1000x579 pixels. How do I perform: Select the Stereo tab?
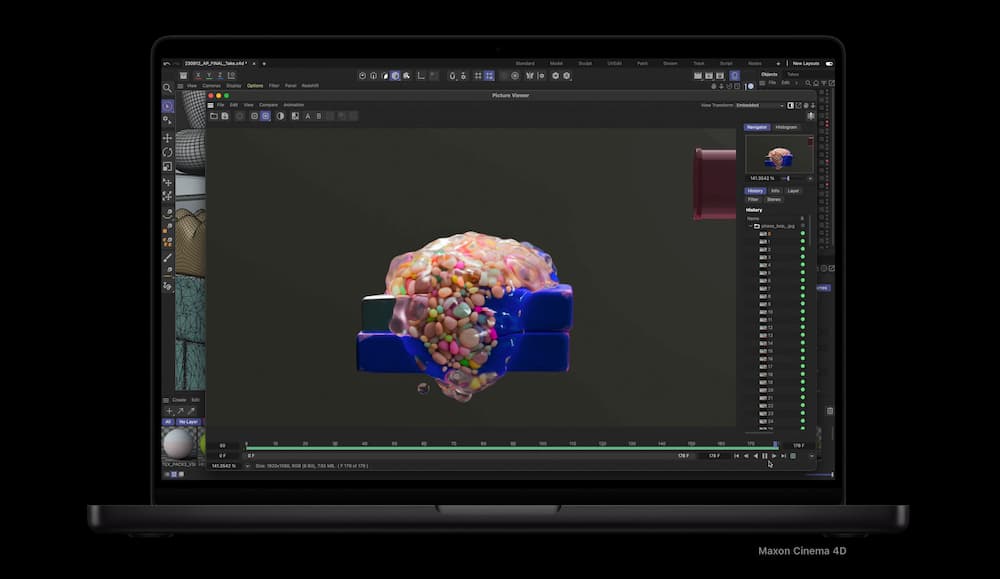[774, 200]
